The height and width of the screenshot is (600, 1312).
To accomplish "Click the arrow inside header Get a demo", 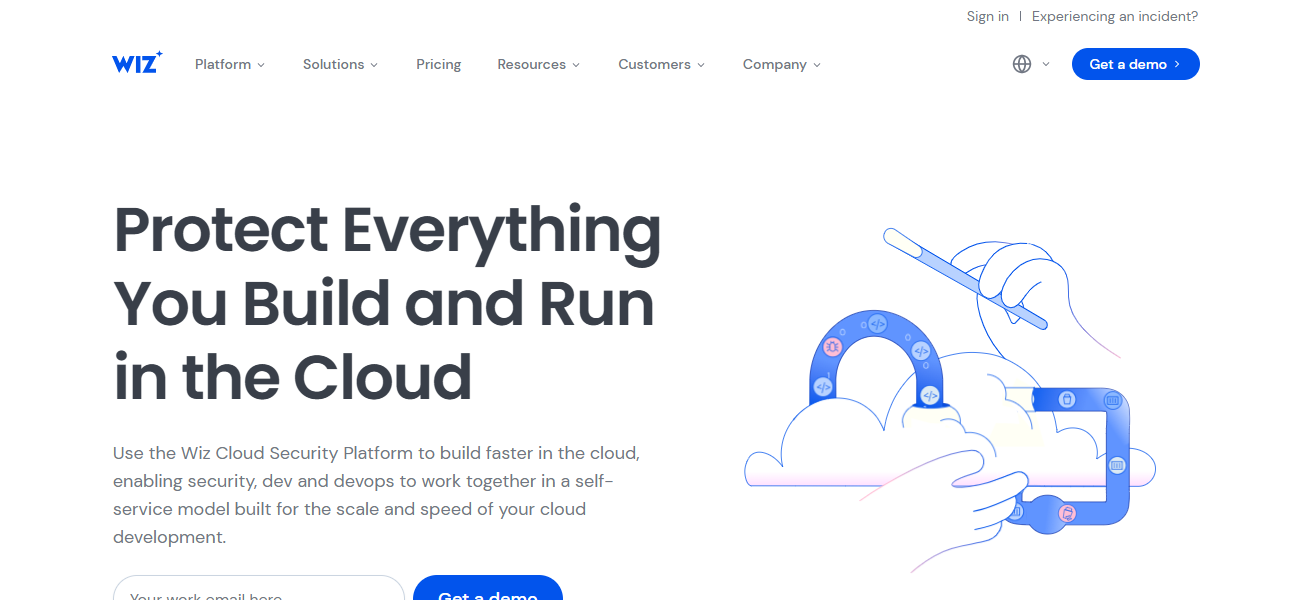I will coord(1177,64).
